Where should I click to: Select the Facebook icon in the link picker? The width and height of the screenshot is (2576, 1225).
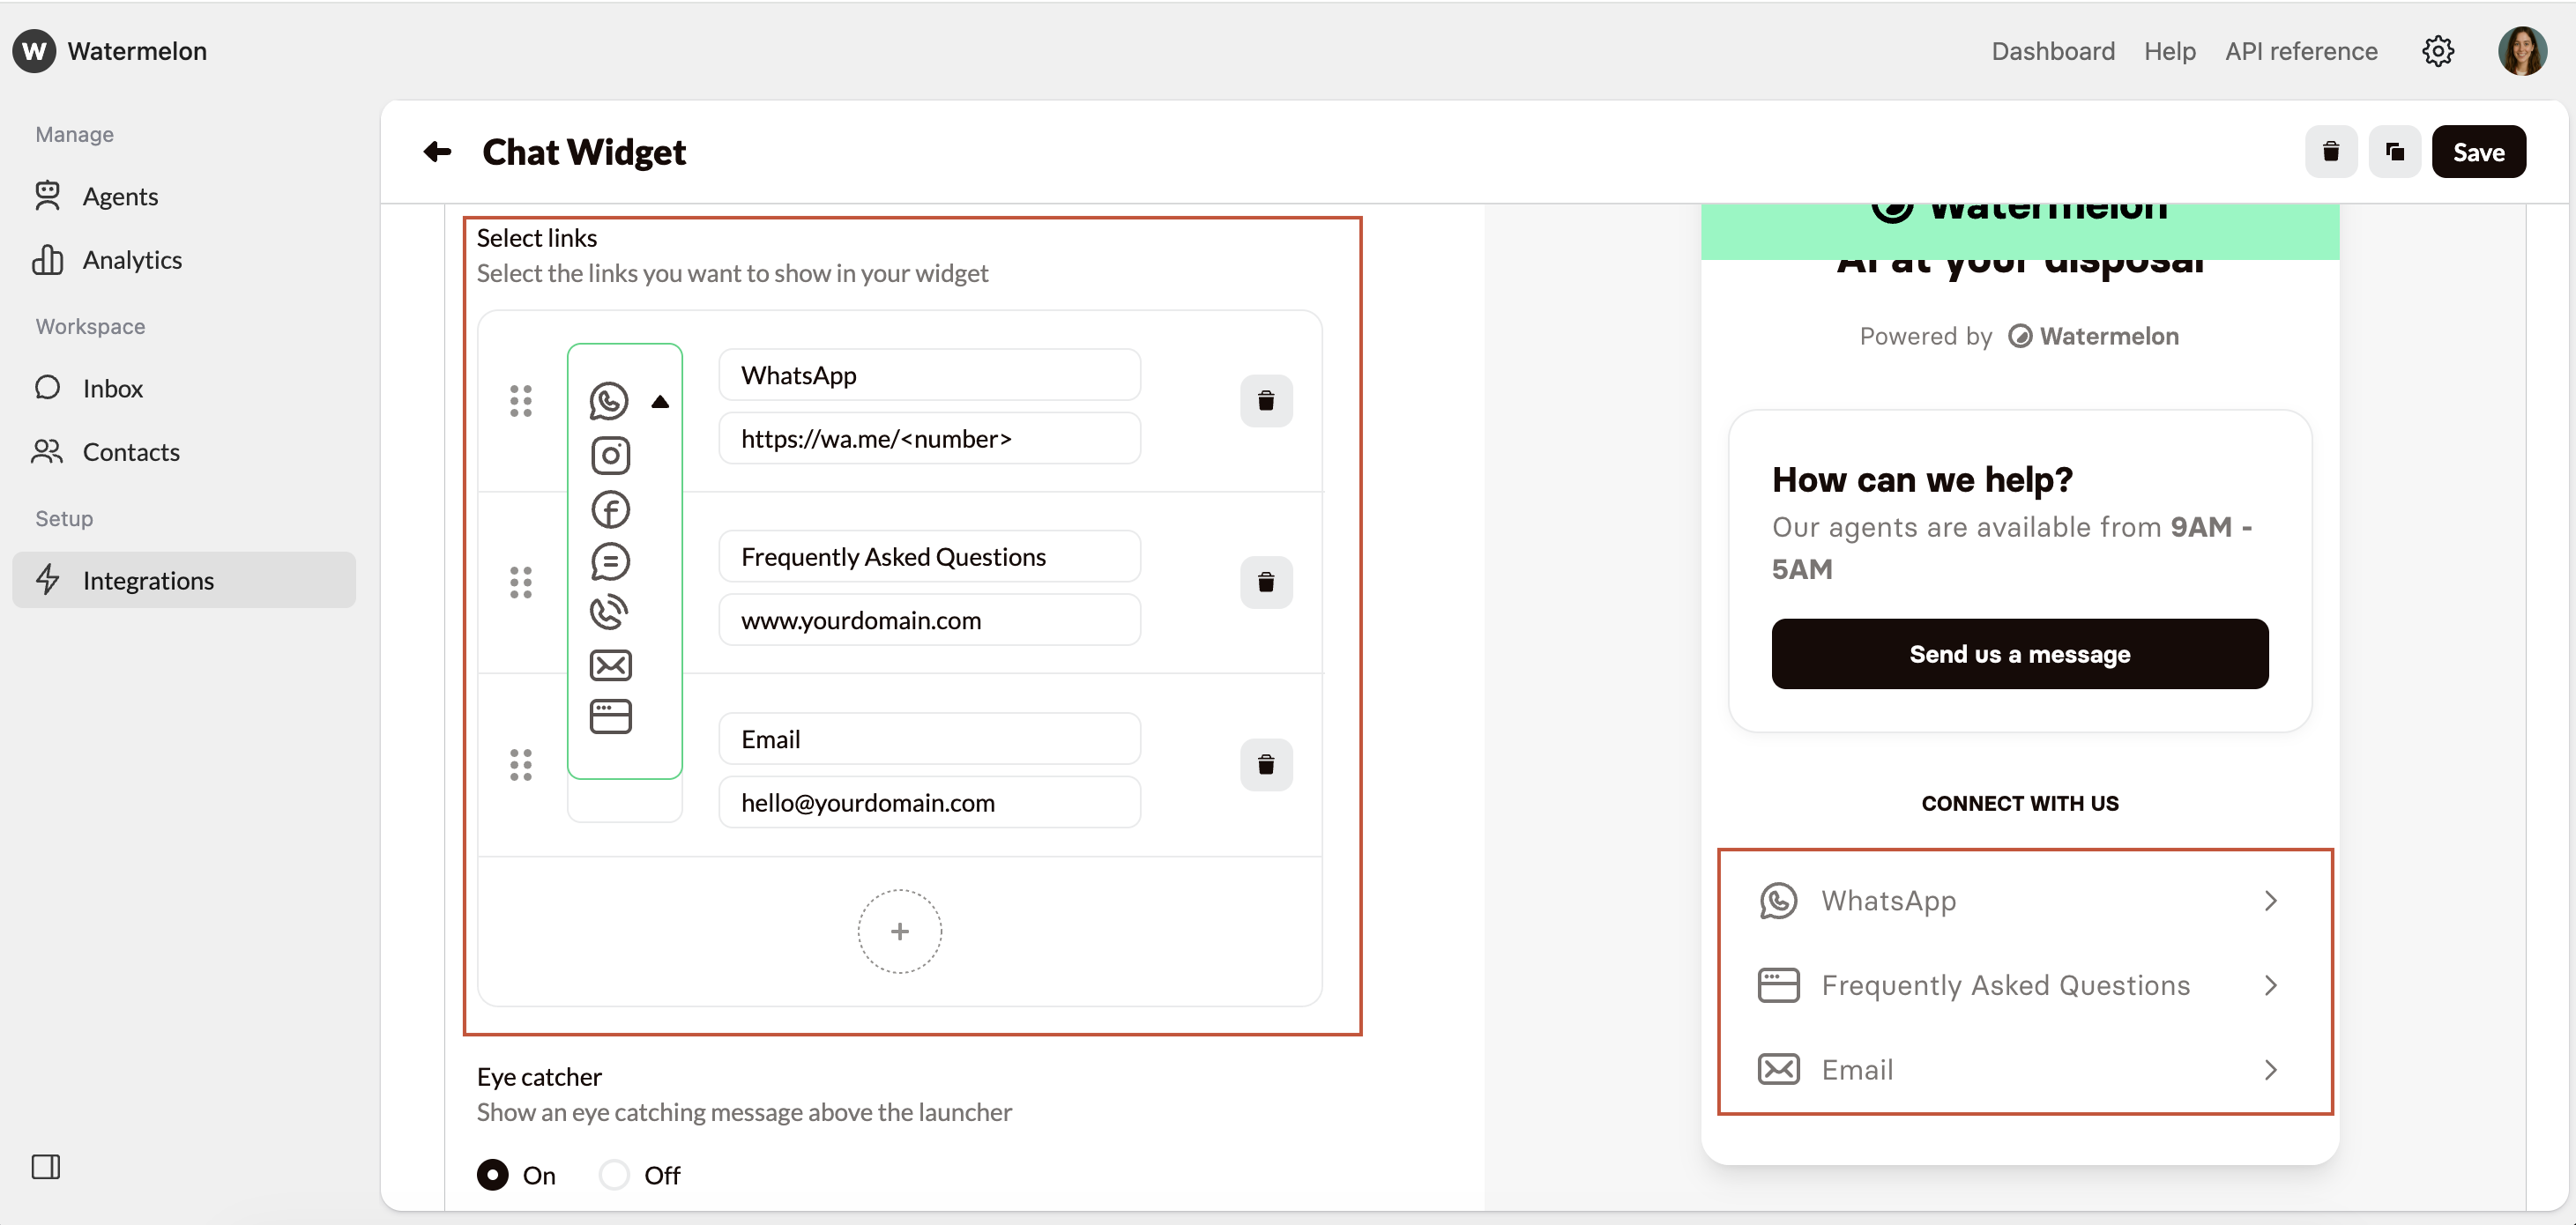610,510
